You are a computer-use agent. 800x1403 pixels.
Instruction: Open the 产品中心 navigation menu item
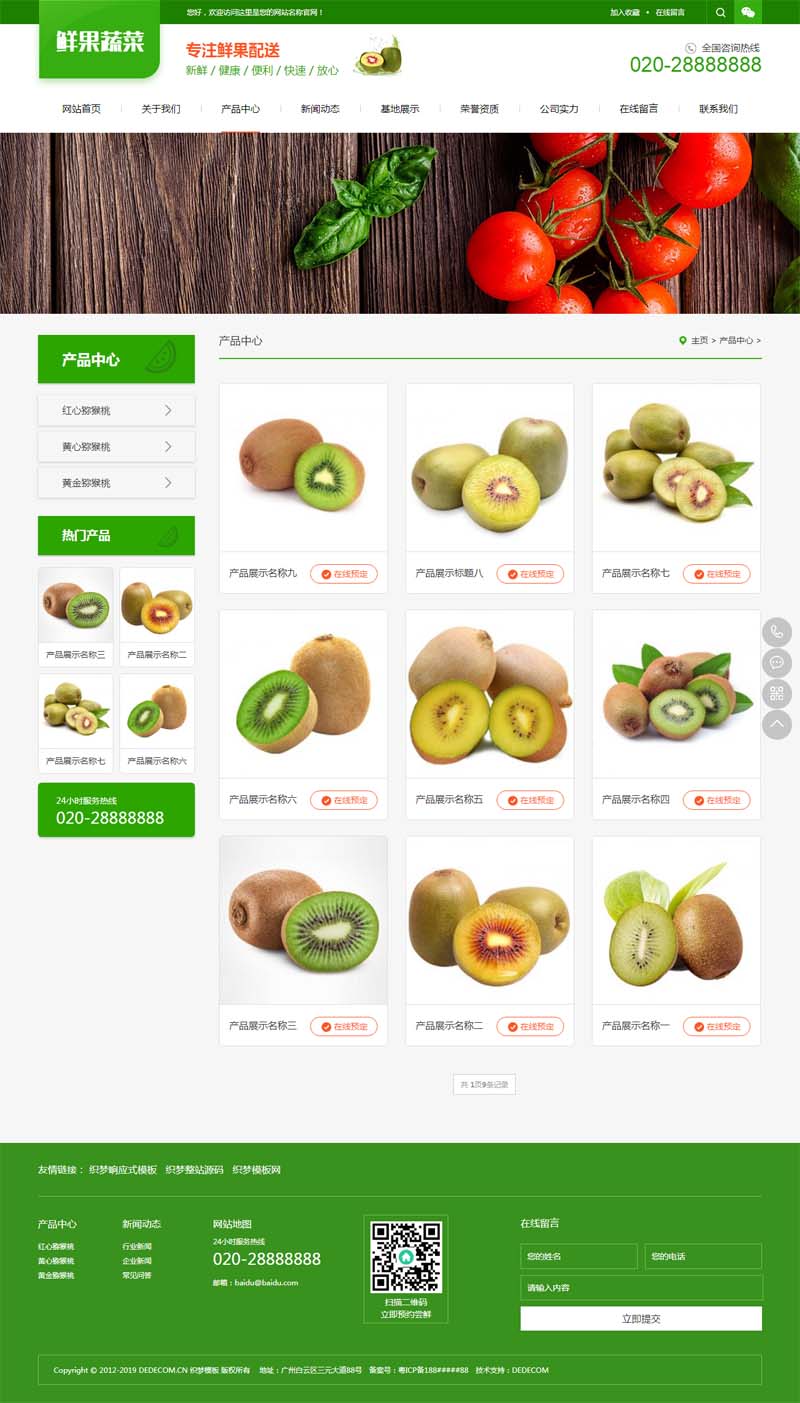pyautogui.click(x=240, y=109)
